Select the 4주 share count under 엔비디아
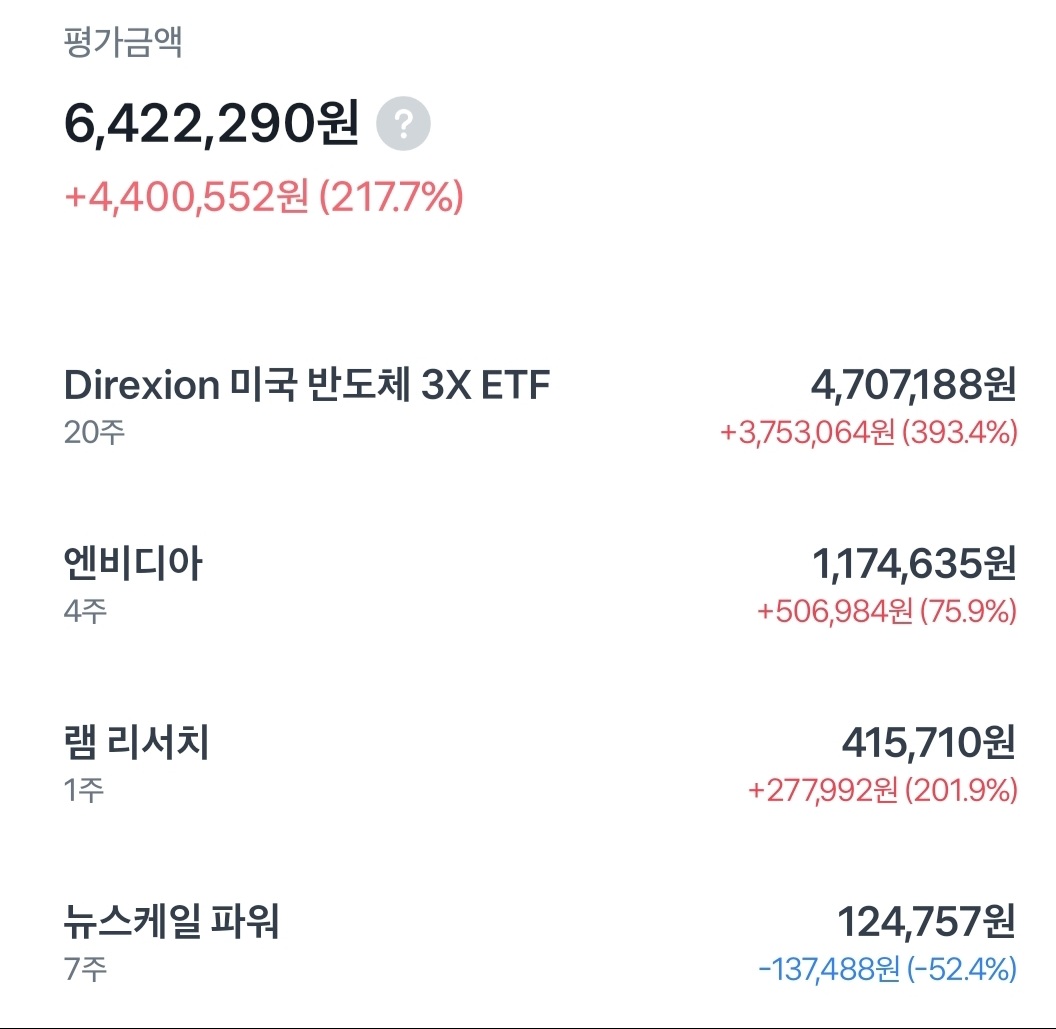 coord(86,611)
